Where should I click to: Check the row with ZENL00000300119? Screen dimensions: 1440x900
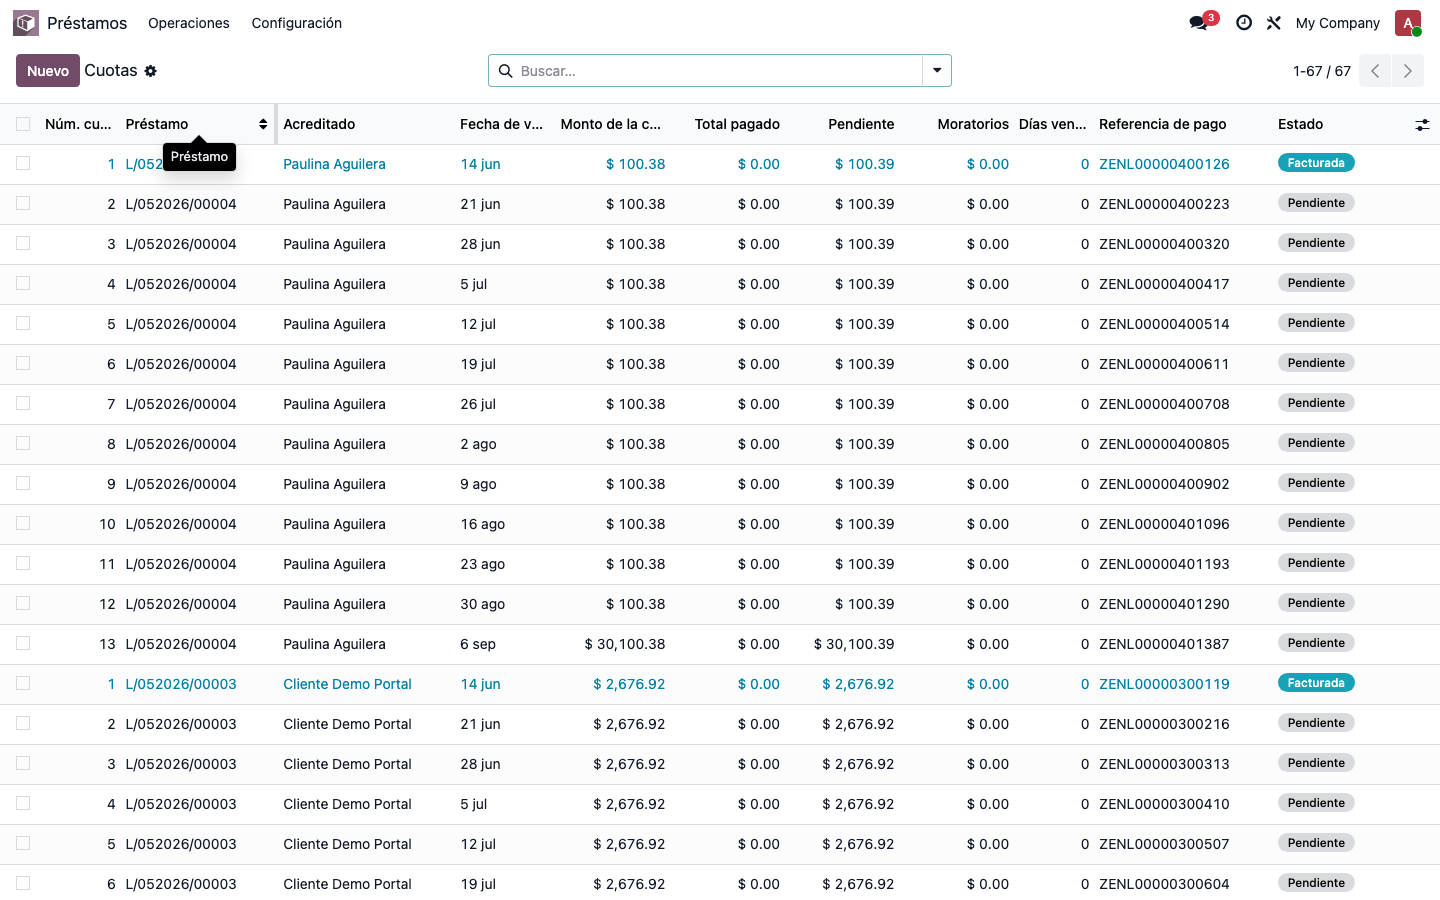click(x=23, y=683)
